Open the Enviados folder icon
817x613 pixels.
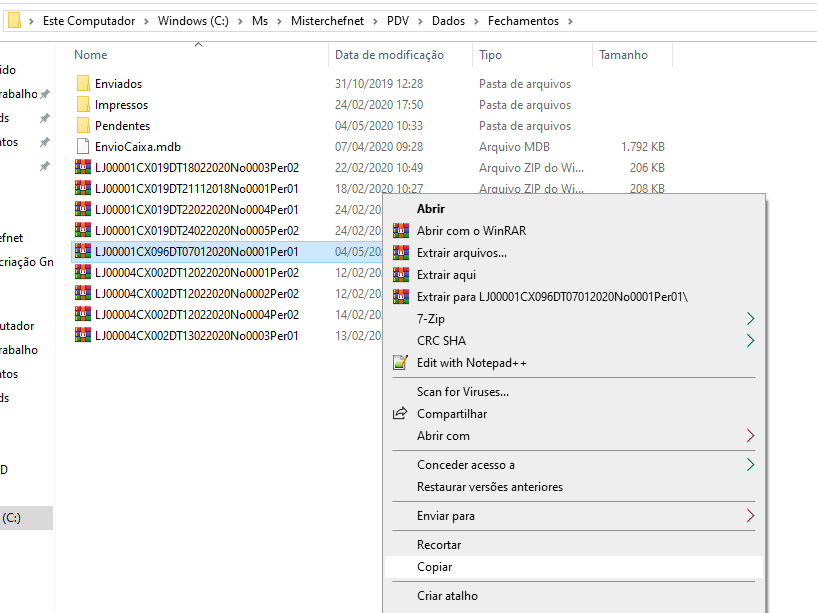[83, 83]
